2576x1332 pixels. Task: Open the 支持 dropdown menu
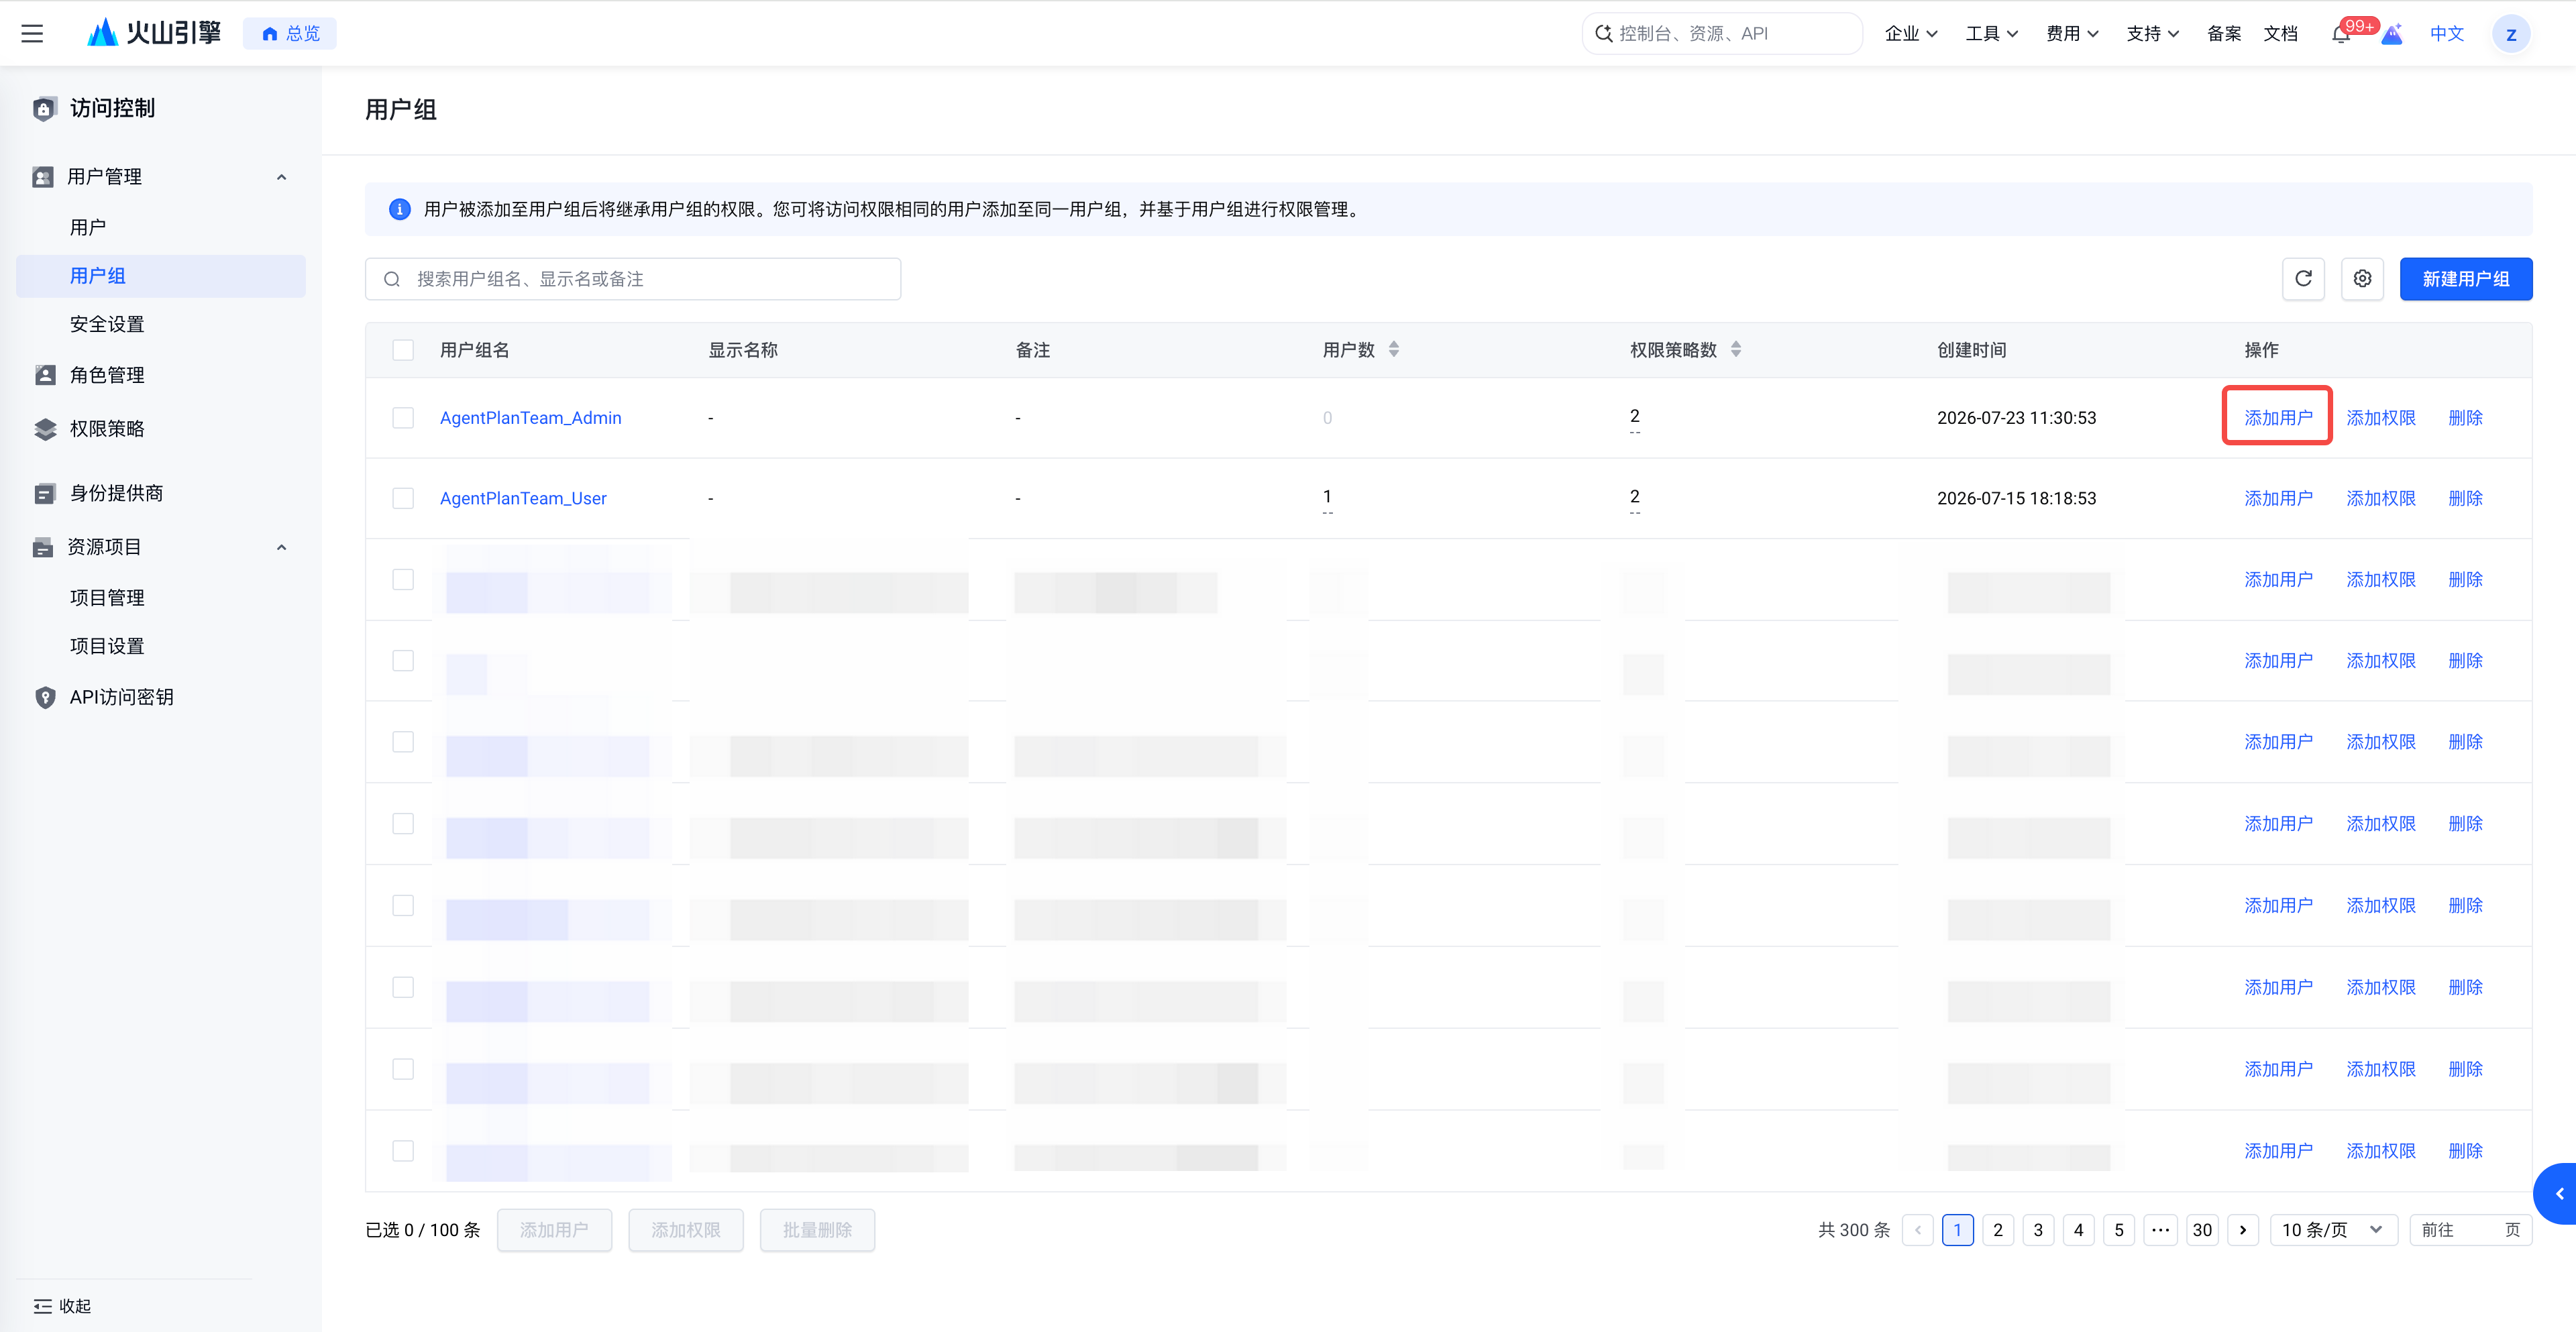[2153, 34]
